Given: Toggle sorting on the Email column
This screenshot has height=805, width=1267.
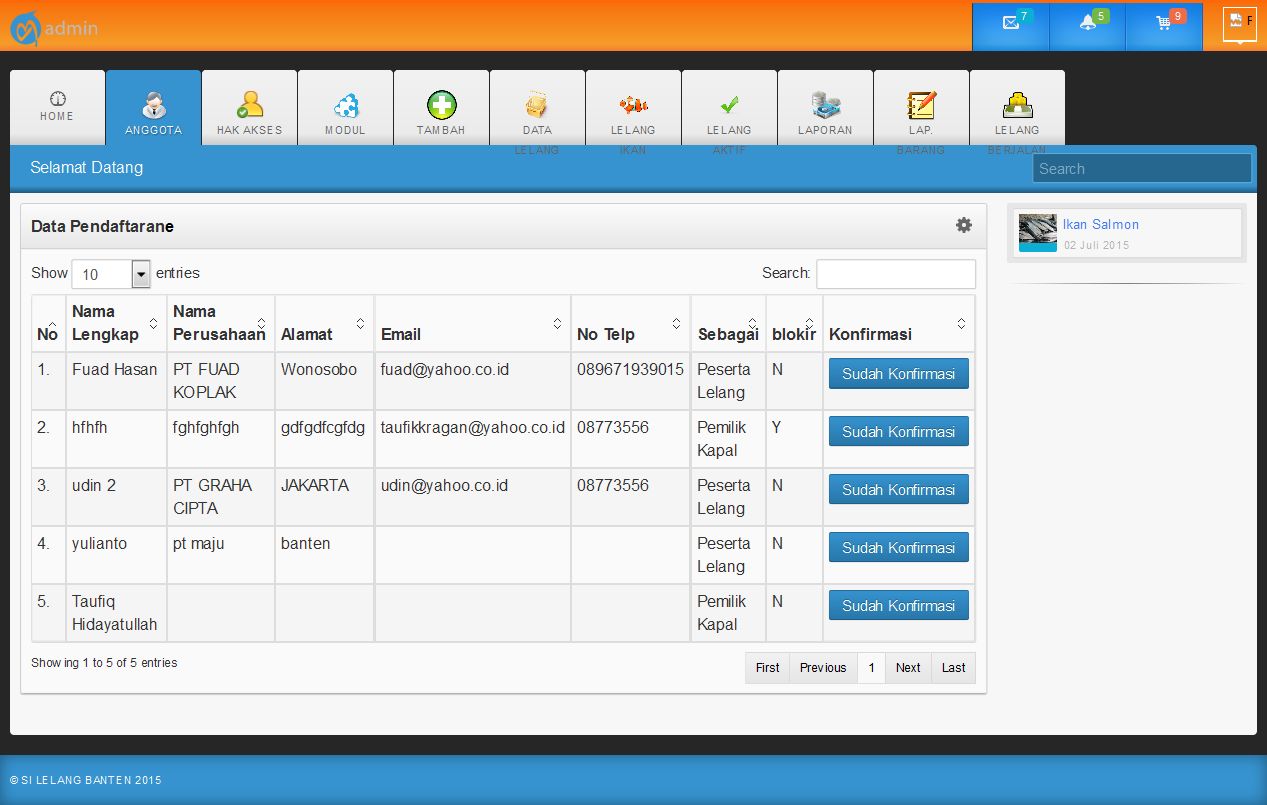Looking at the screenshot, I should (x=558, y=323).
